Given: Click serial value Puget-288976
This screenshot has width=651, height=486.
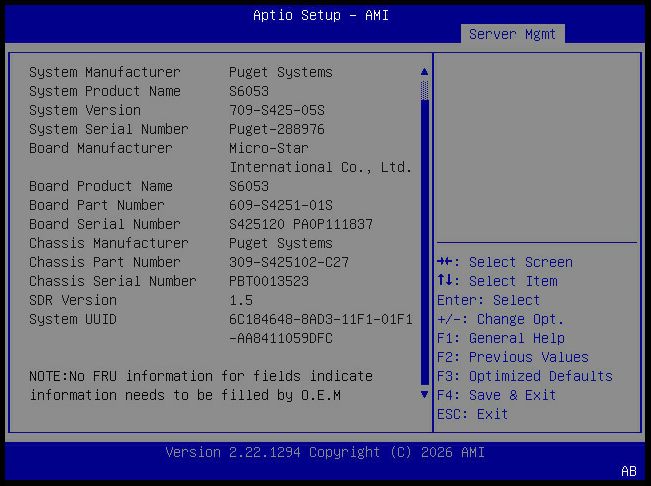Looking at the screenshot, I should 277,129.
